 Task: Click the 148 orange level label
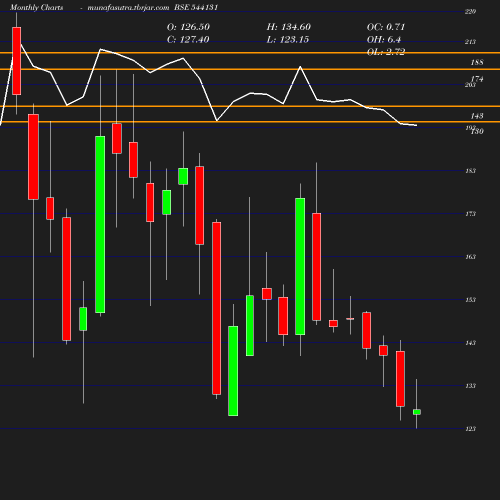(477, 116)
